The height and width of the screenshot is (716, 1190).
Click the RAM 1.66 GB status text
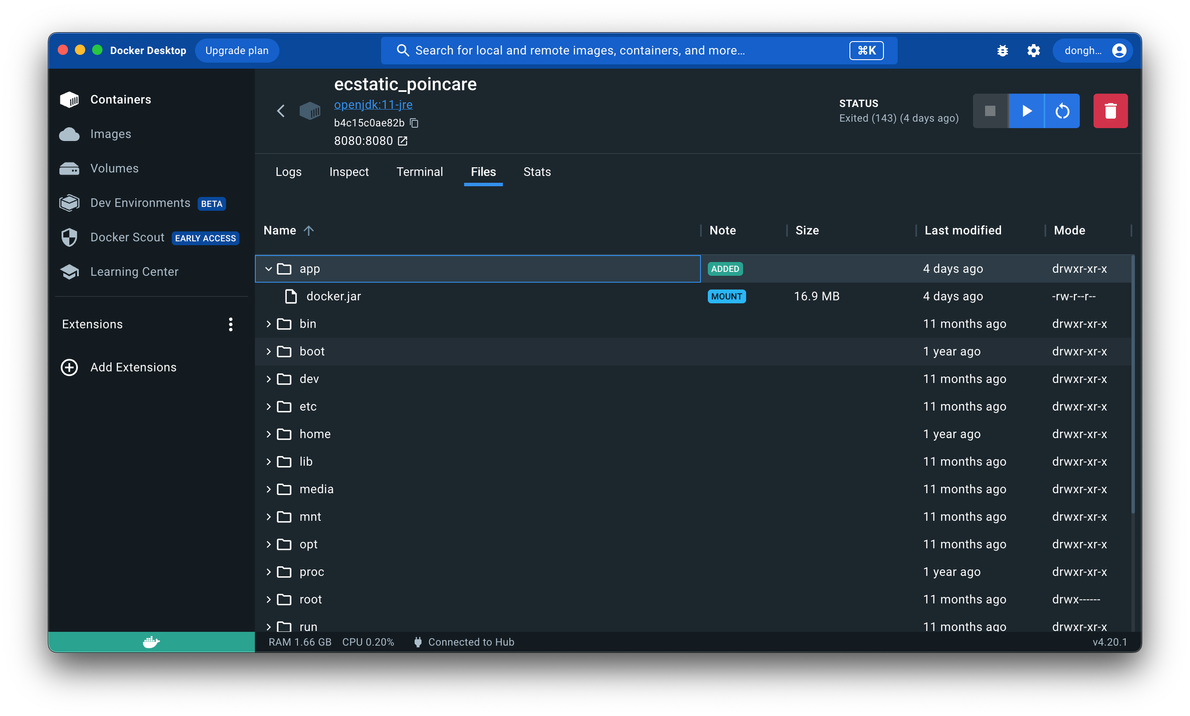(x=300, y=642)
